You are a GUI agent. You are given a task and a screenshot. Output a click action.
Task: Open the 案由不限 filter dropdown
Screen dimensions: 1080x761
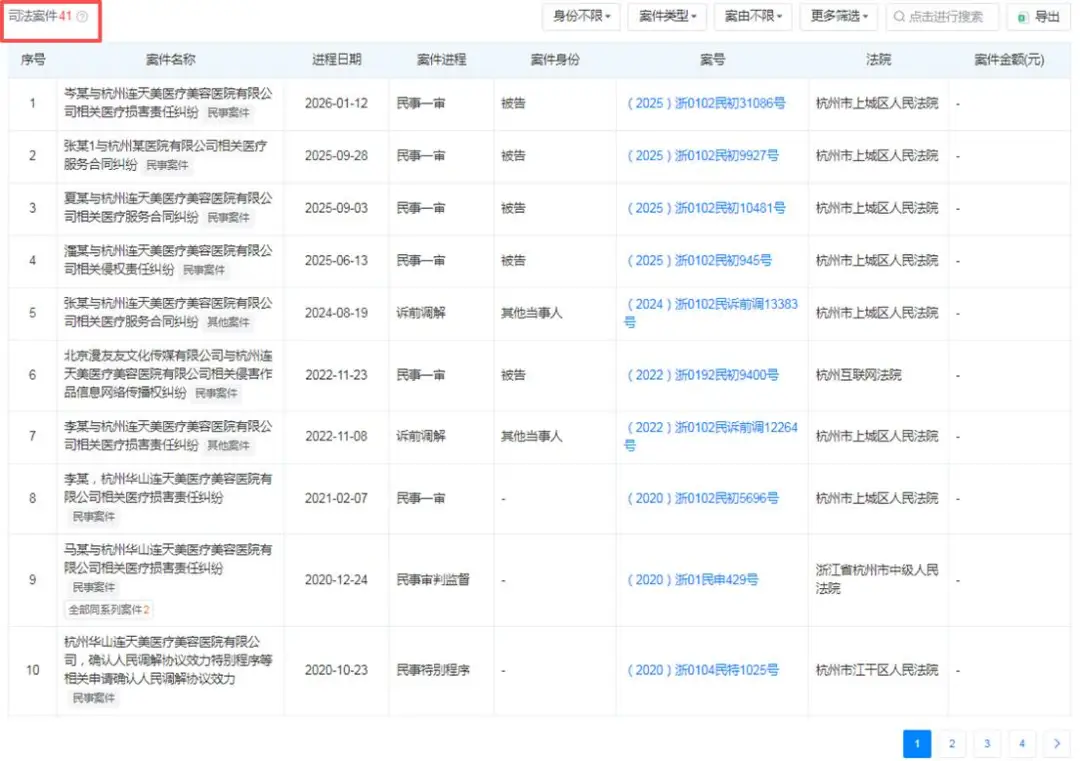click(x=753, y=17)
